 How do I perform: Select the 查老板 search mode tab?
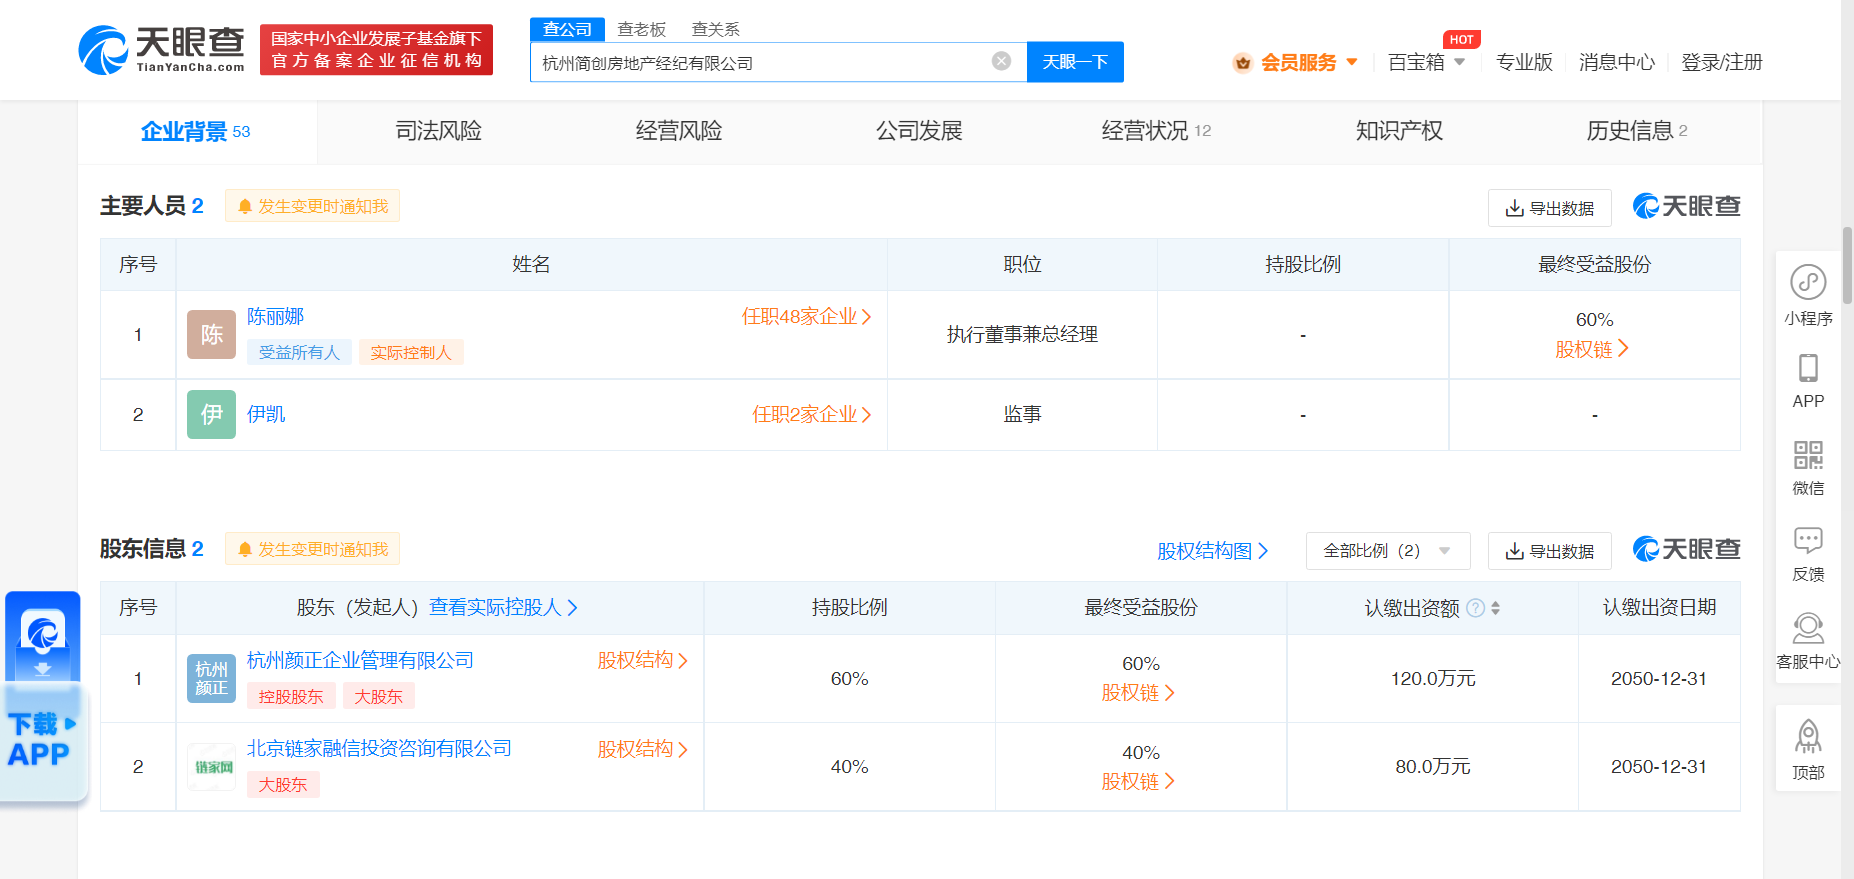point(641,30)
